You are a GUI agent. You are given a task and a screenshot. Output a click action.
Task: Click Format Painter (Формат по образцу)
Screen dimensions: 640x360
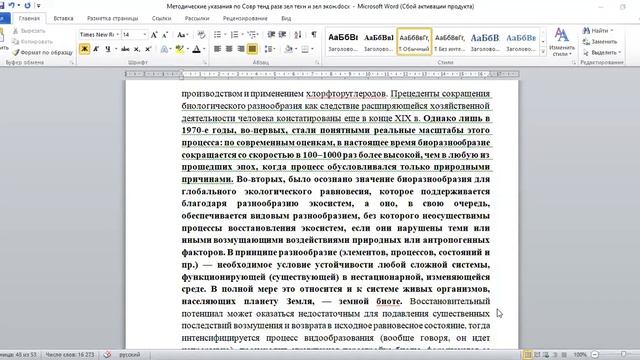point(42,52)
